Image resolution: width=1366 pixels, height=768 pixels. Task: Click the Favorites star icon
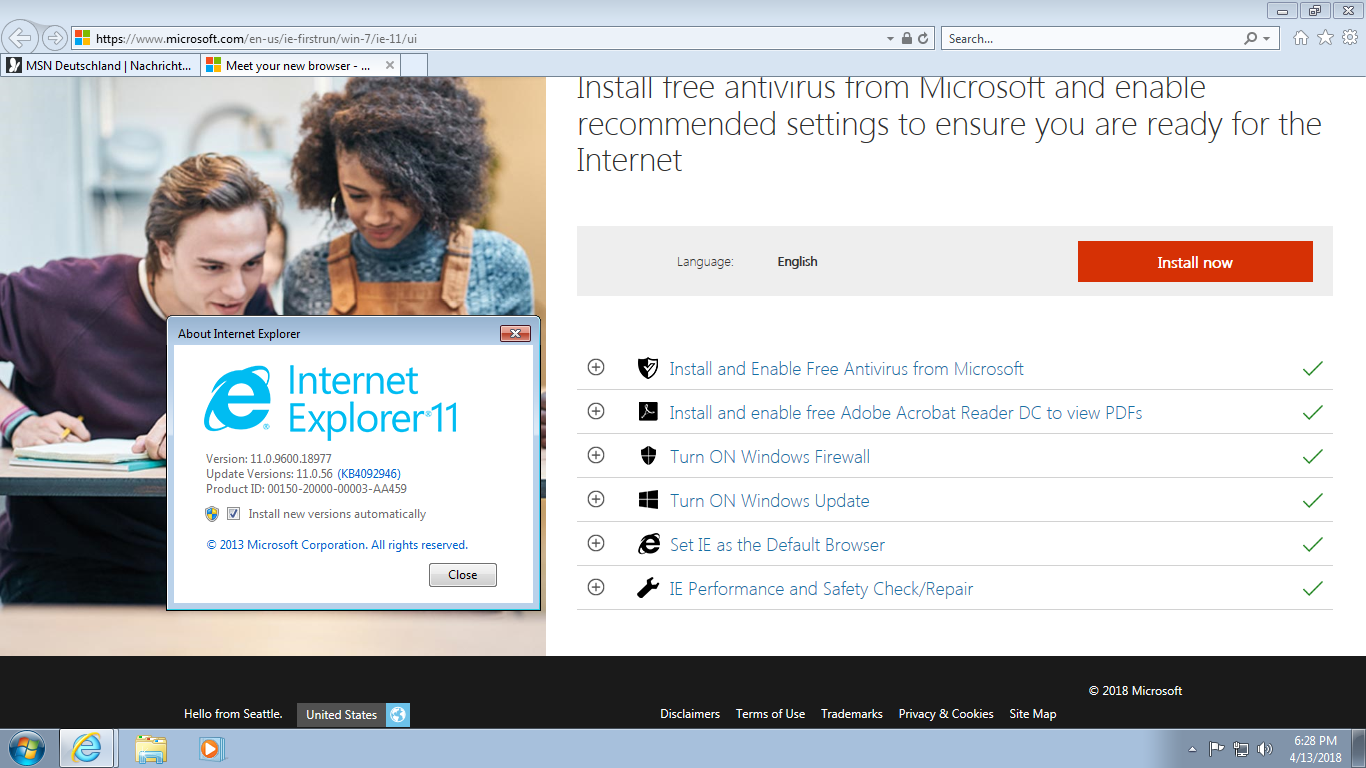pyautogui.click(x=1325, y=38)
